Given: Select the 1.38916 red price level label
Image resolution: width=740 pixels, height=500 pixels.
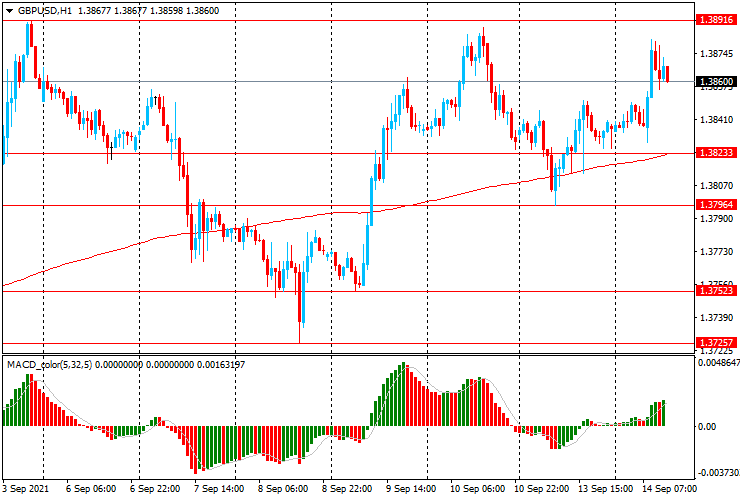Looking at the screenshot, I should pos(717,20).
